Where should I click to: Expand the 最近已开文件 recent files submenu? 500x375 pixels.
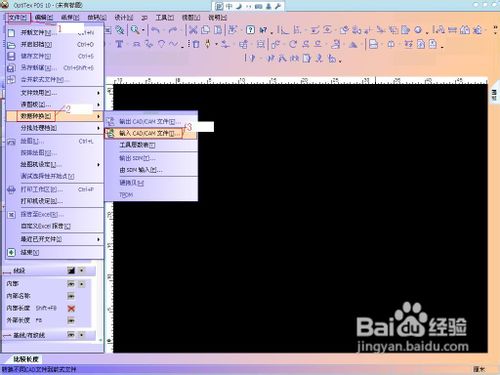[x=55, y=239]
